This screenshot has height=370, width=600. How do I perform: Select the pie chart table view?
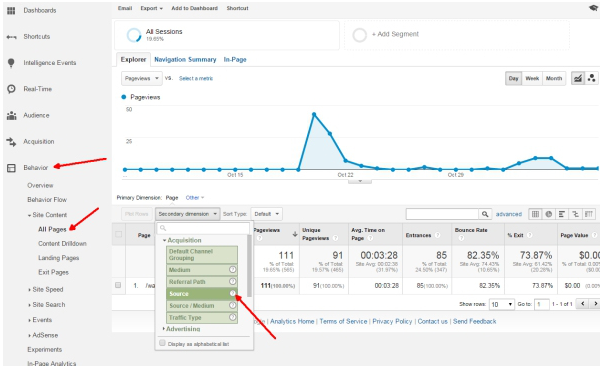pos(548,214)
